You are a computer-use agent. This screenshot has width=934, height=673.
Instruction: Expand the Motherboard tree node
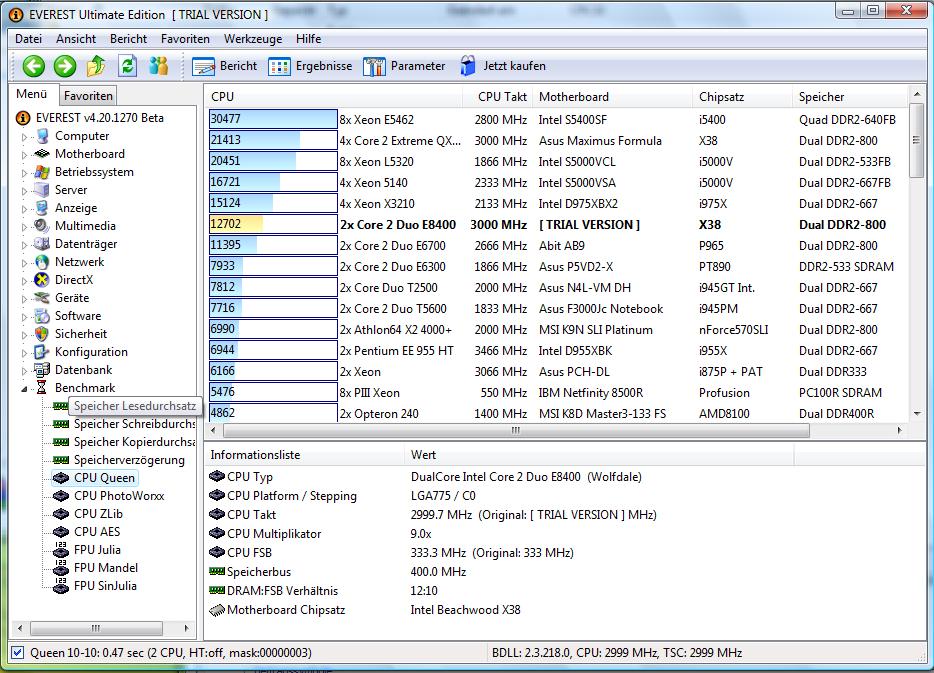(24, 155)
